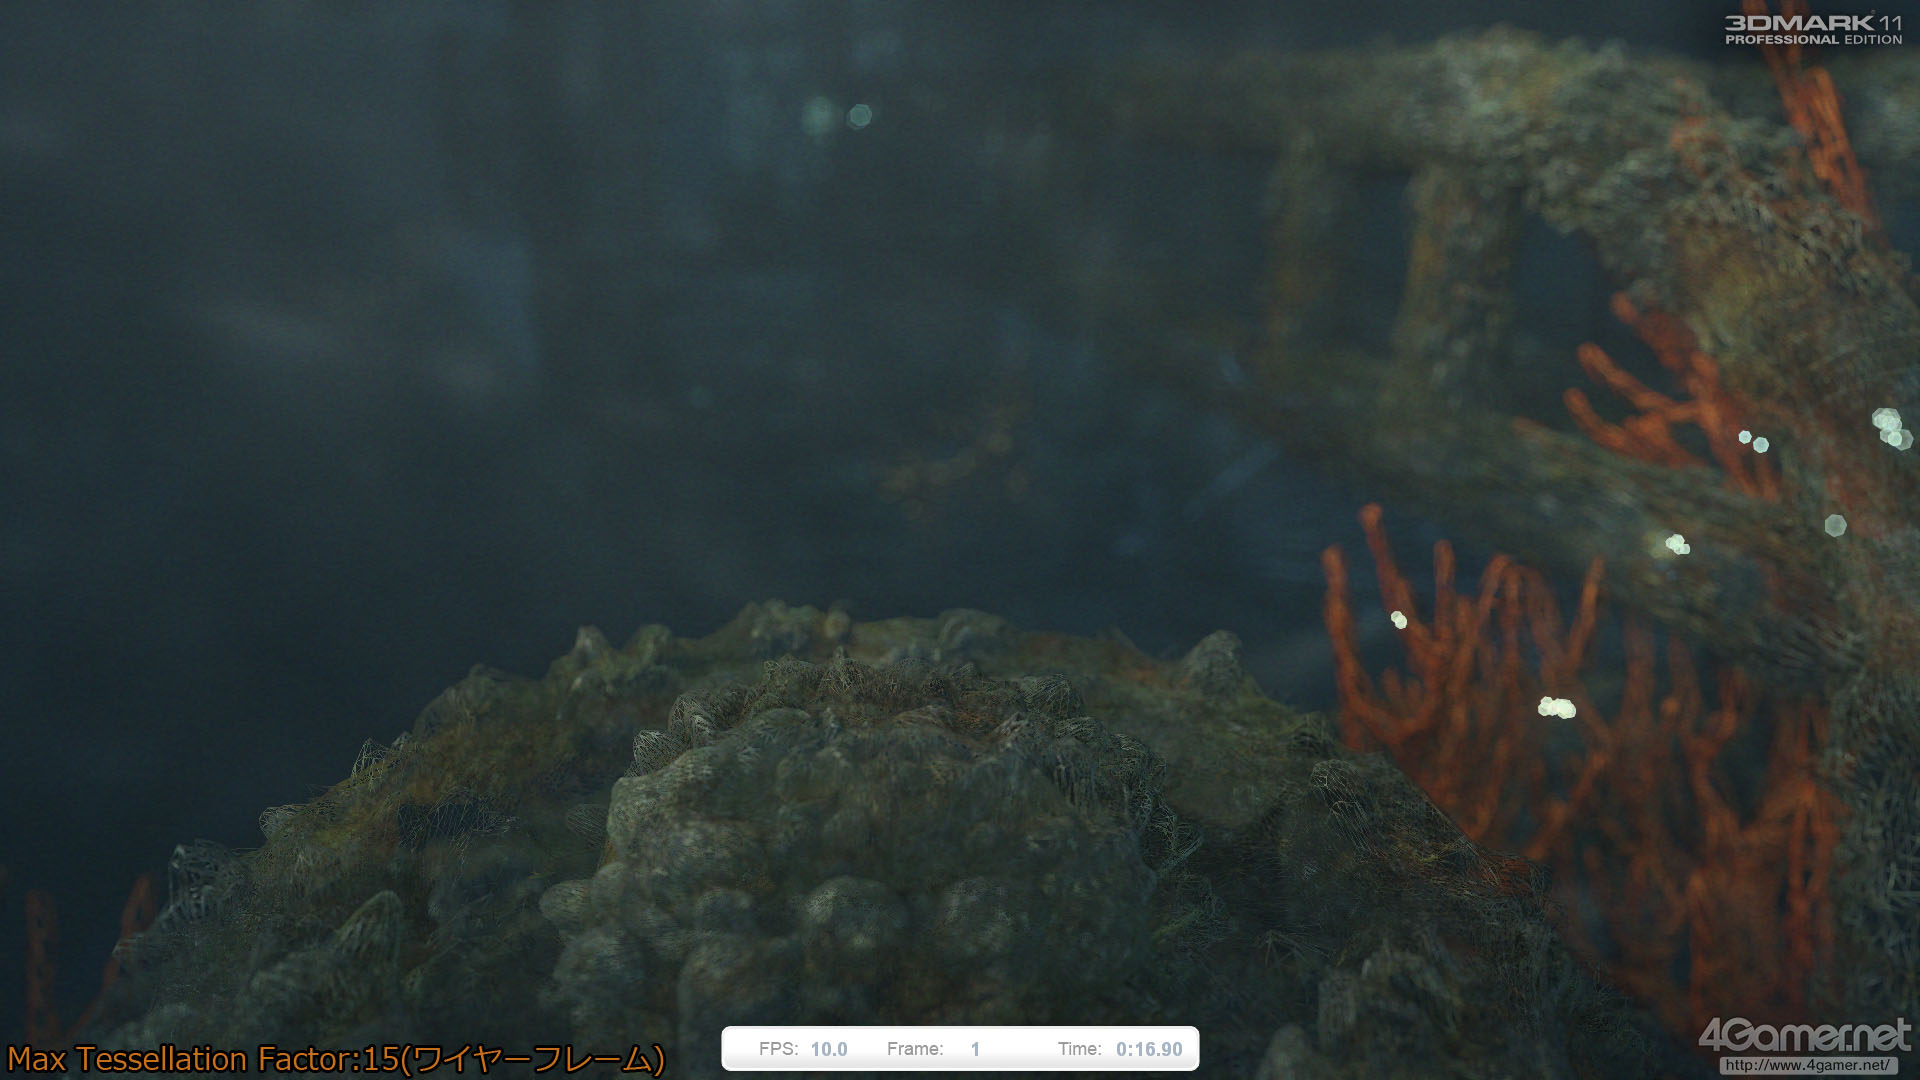
Task: Click the Frame label in overlay
Action: [x=914, y=1049]
